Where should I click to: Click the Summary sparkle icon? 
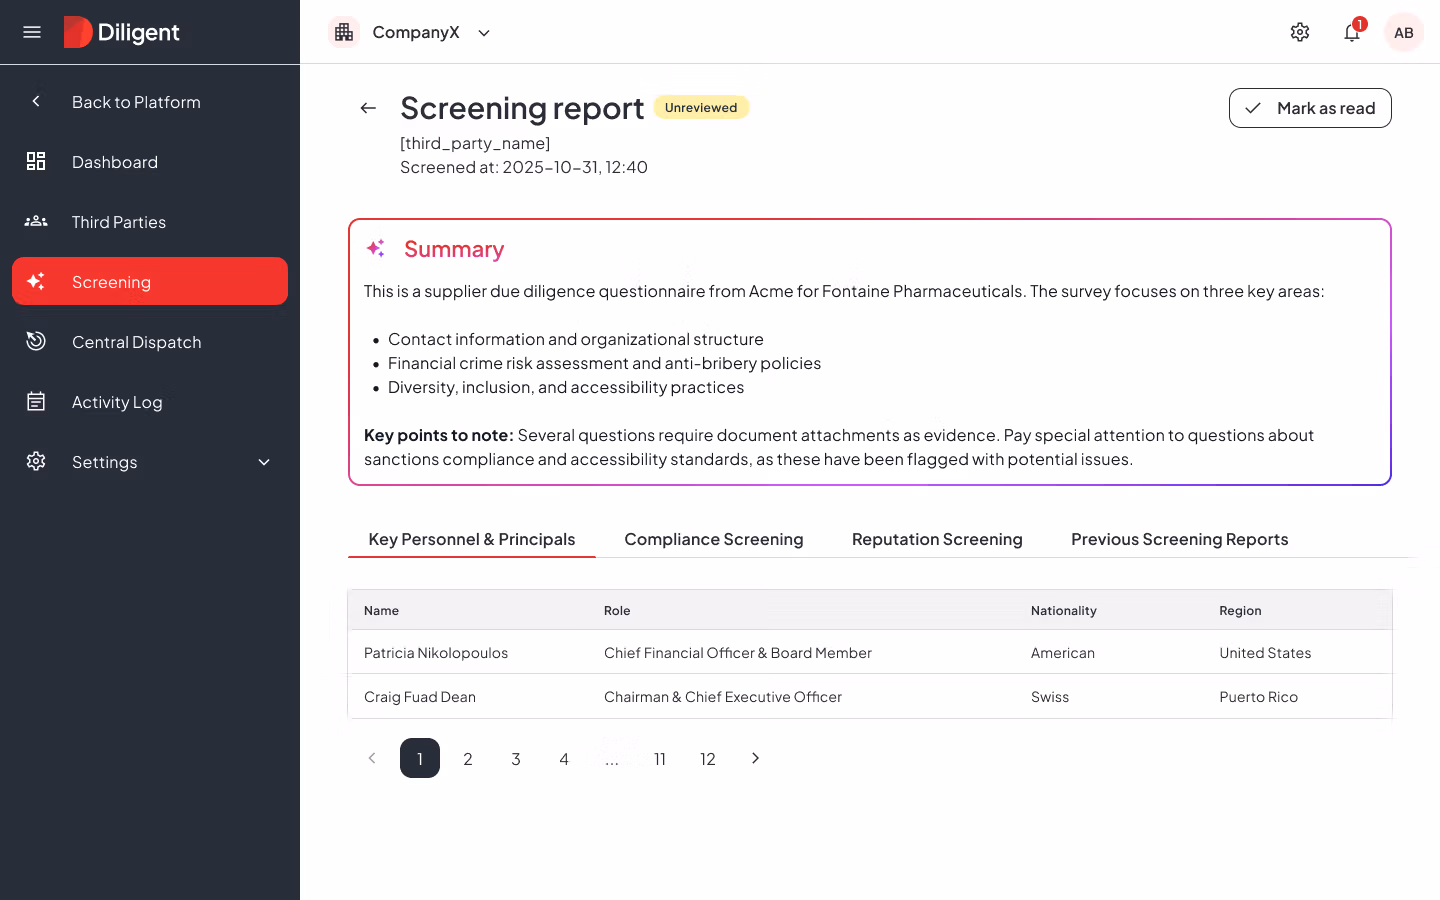(x=376, y=248)
